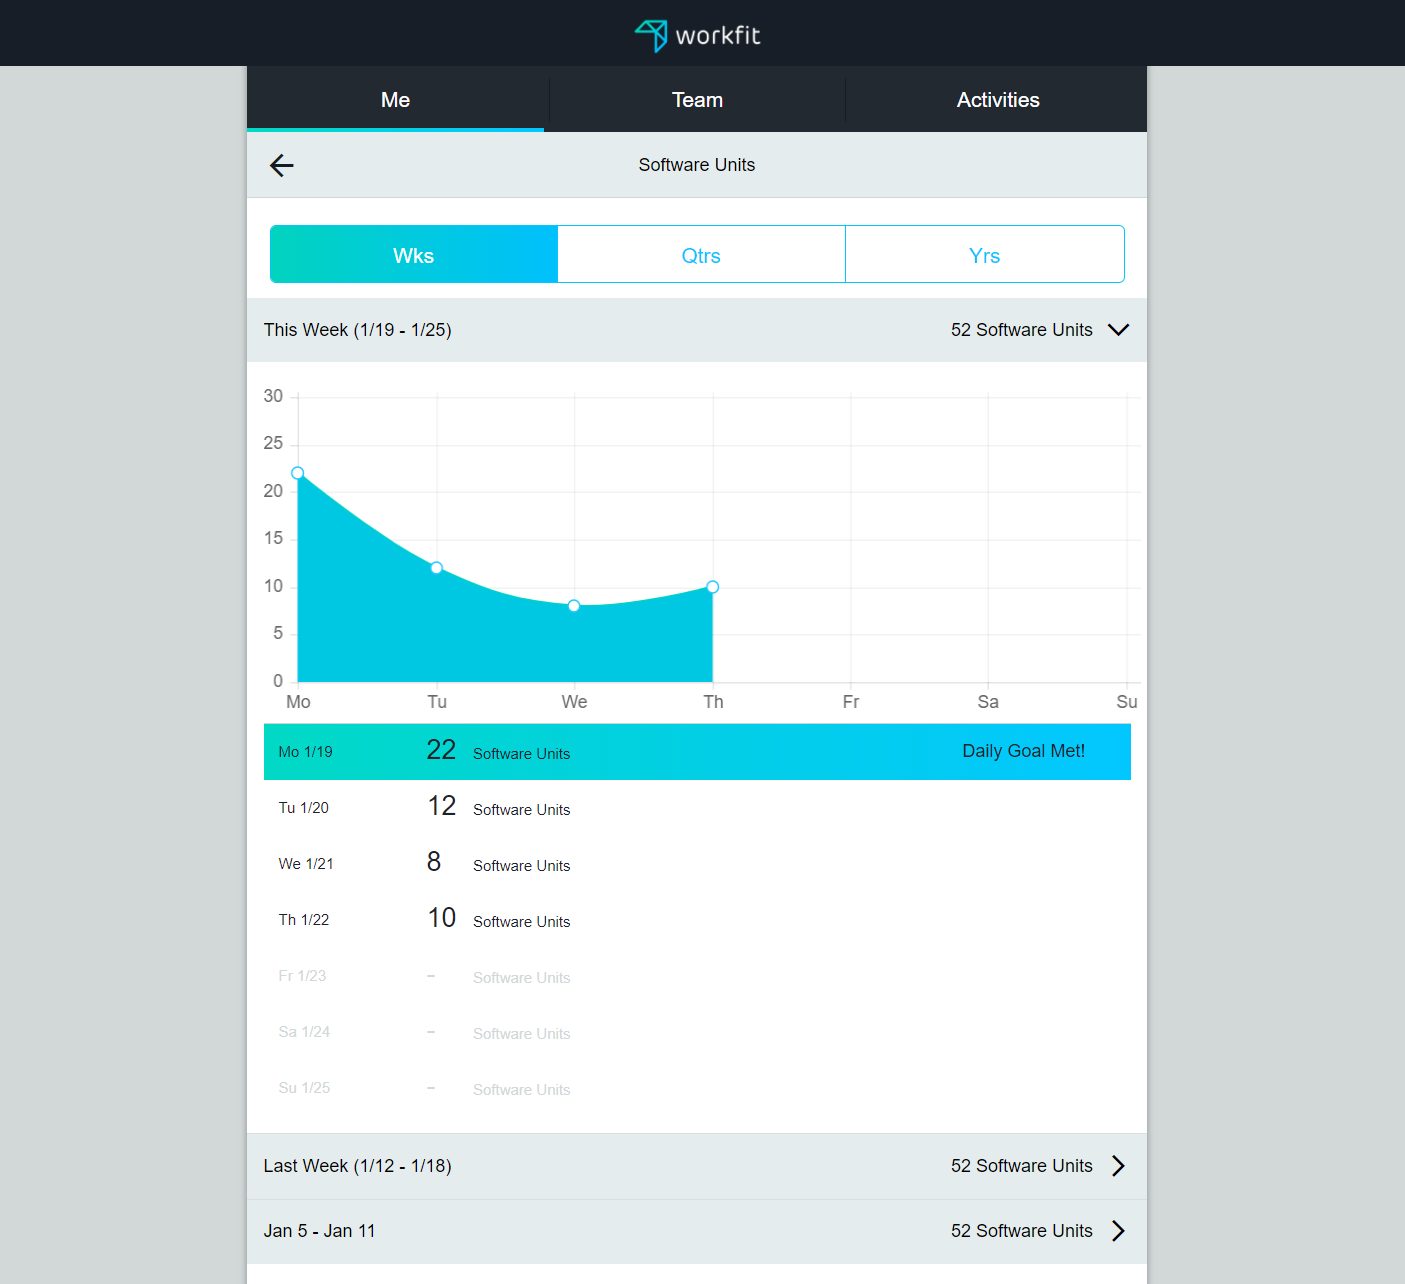This screenshot has width=1405, height=1284.
Task: Switch to Qtrs view
Action: 701,255
